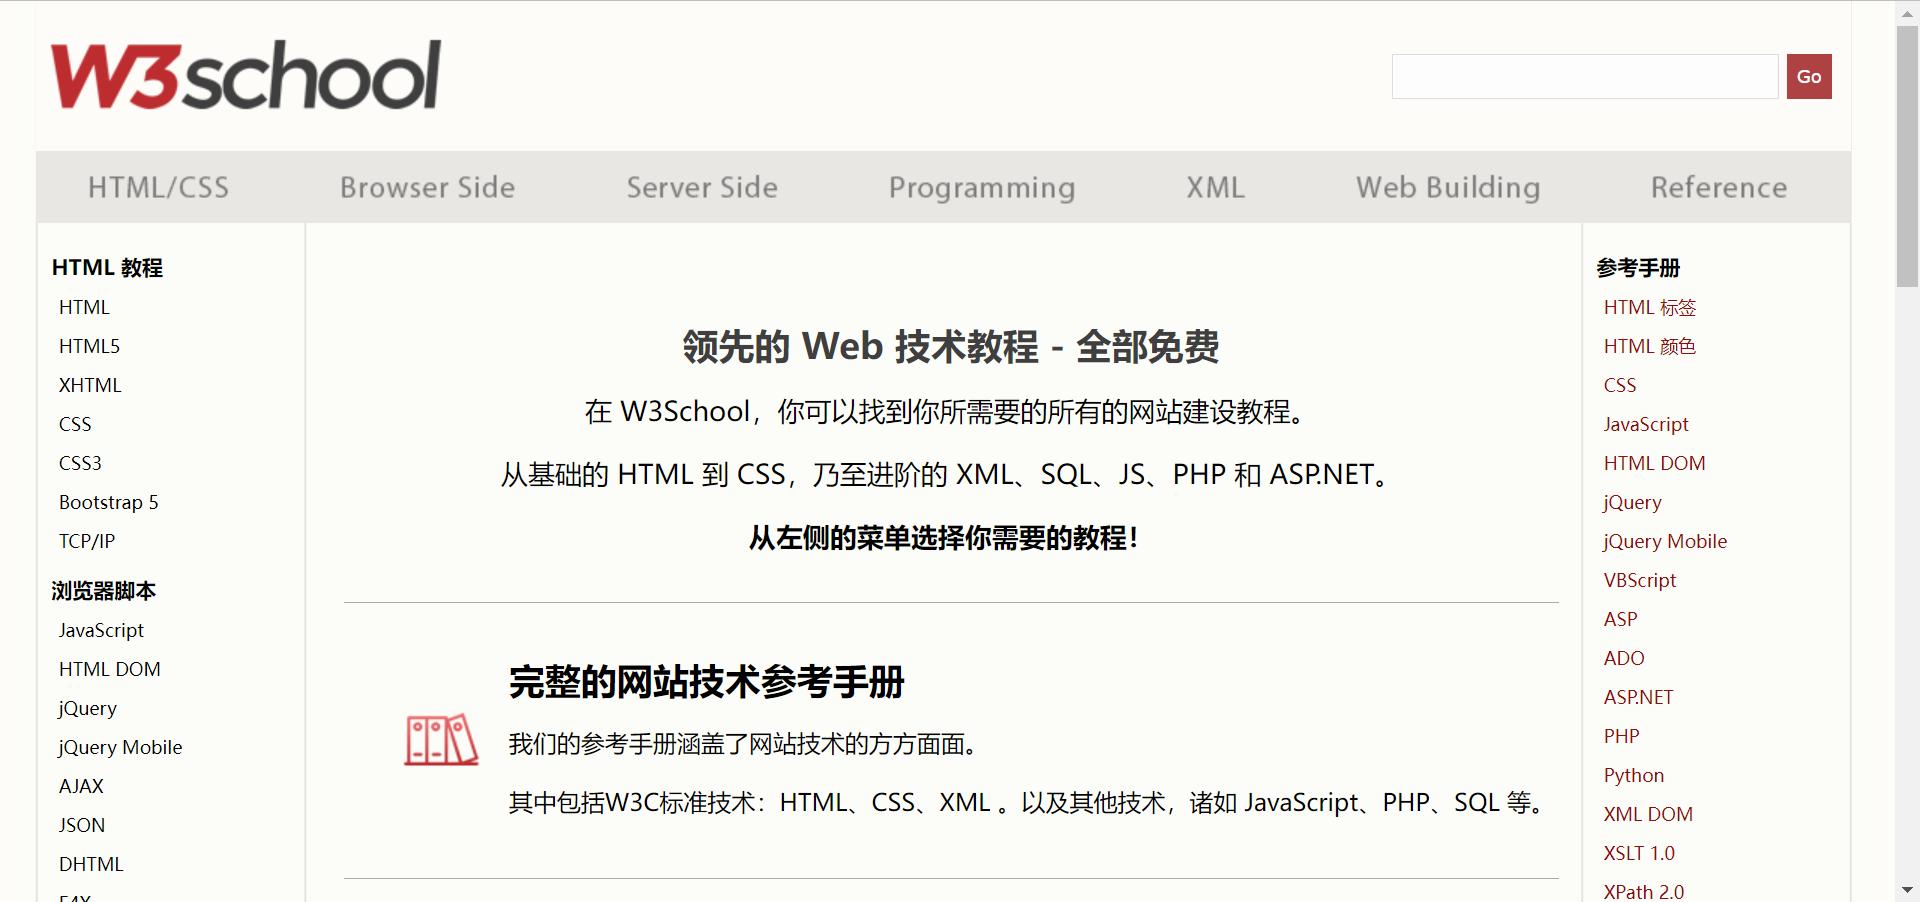Open the Programming navigation menu
The width and height of the screenshot is (1920, 902).
click(981, 187)
